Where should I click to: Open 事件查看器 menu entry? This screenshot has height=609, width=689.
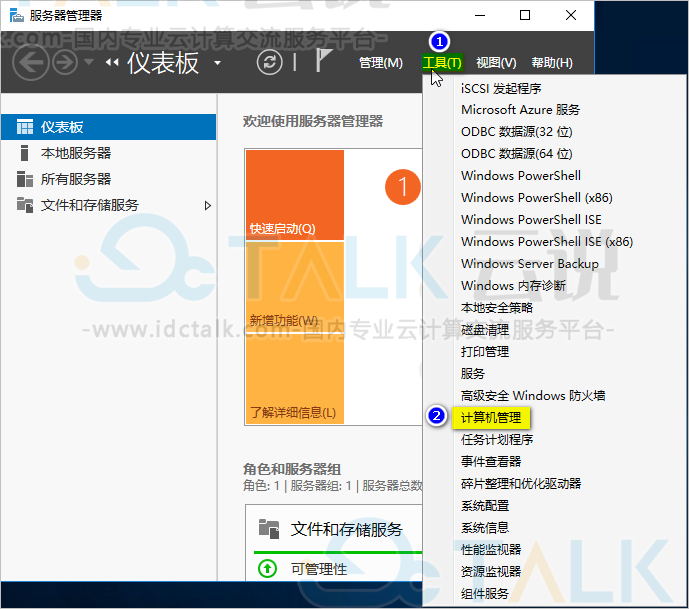(x=491, y=461)
